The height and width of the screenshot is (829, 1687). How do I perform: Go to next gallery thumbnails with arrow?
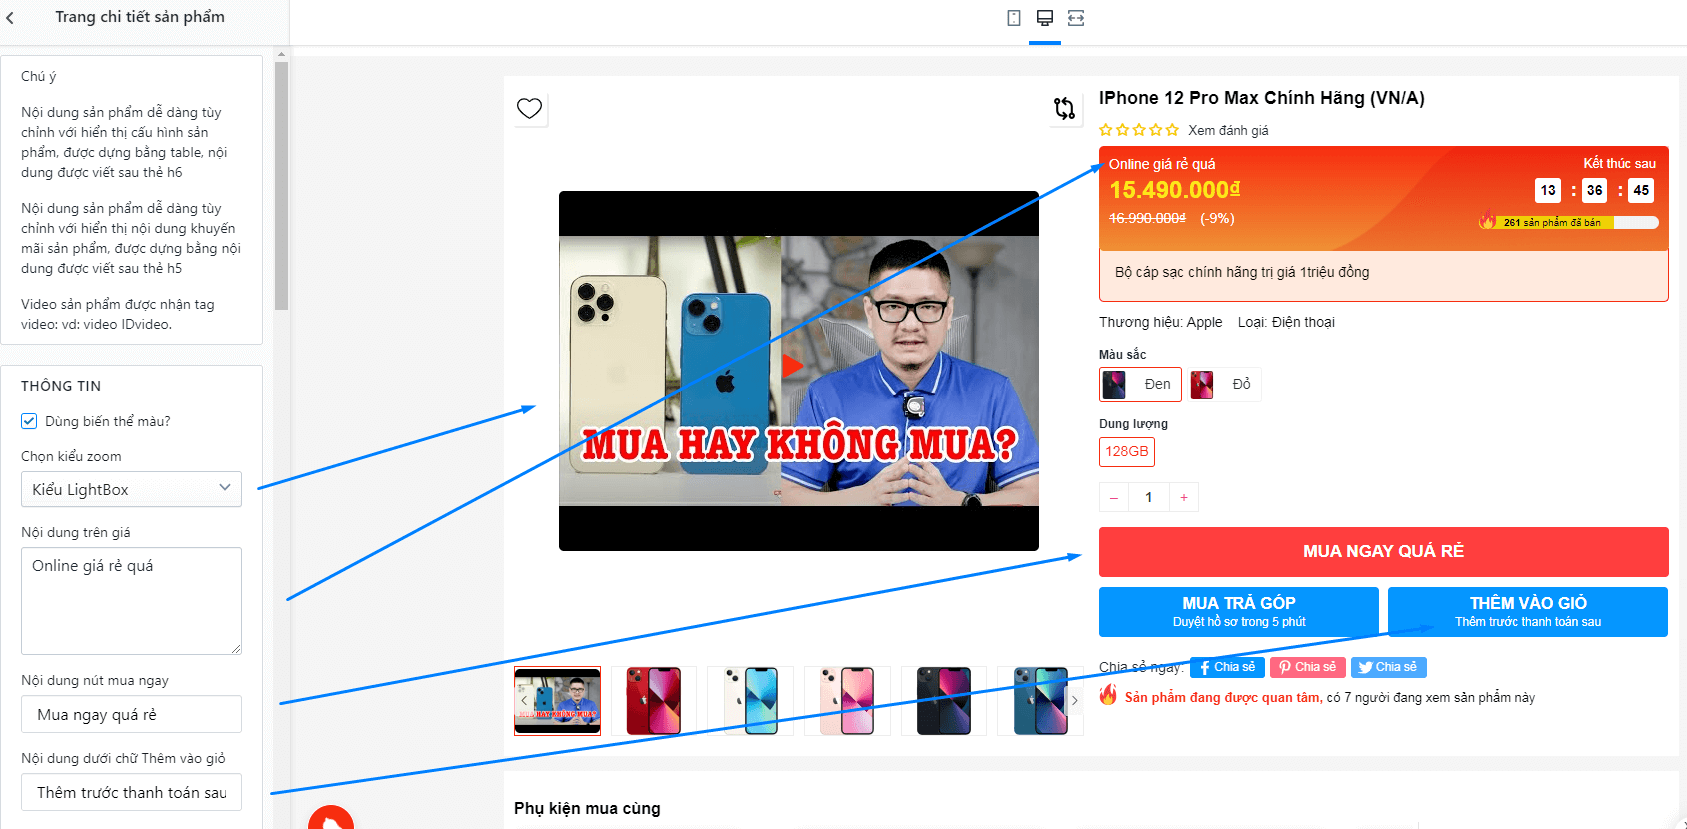[1075, 701]
